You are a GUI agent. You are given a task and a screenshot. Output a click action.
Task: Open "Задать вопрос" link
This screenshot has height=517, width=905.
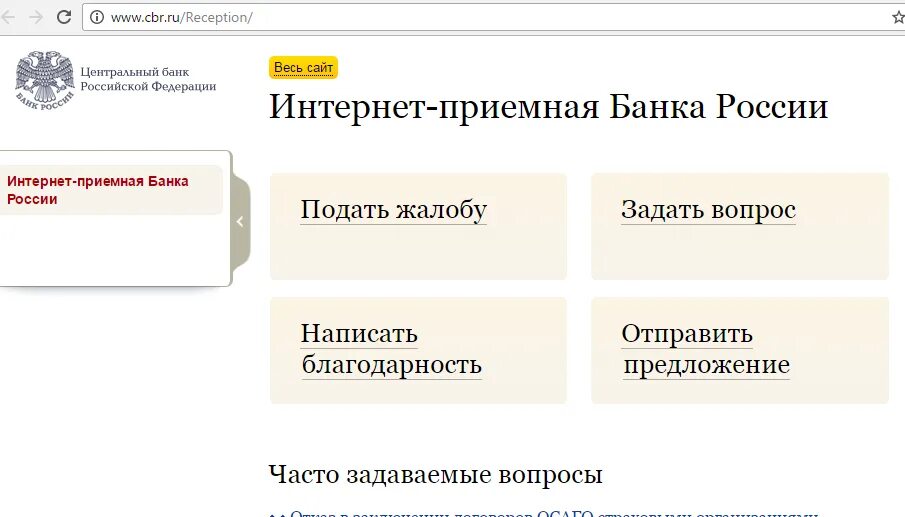pyautogui.click(x=709, y=209)
